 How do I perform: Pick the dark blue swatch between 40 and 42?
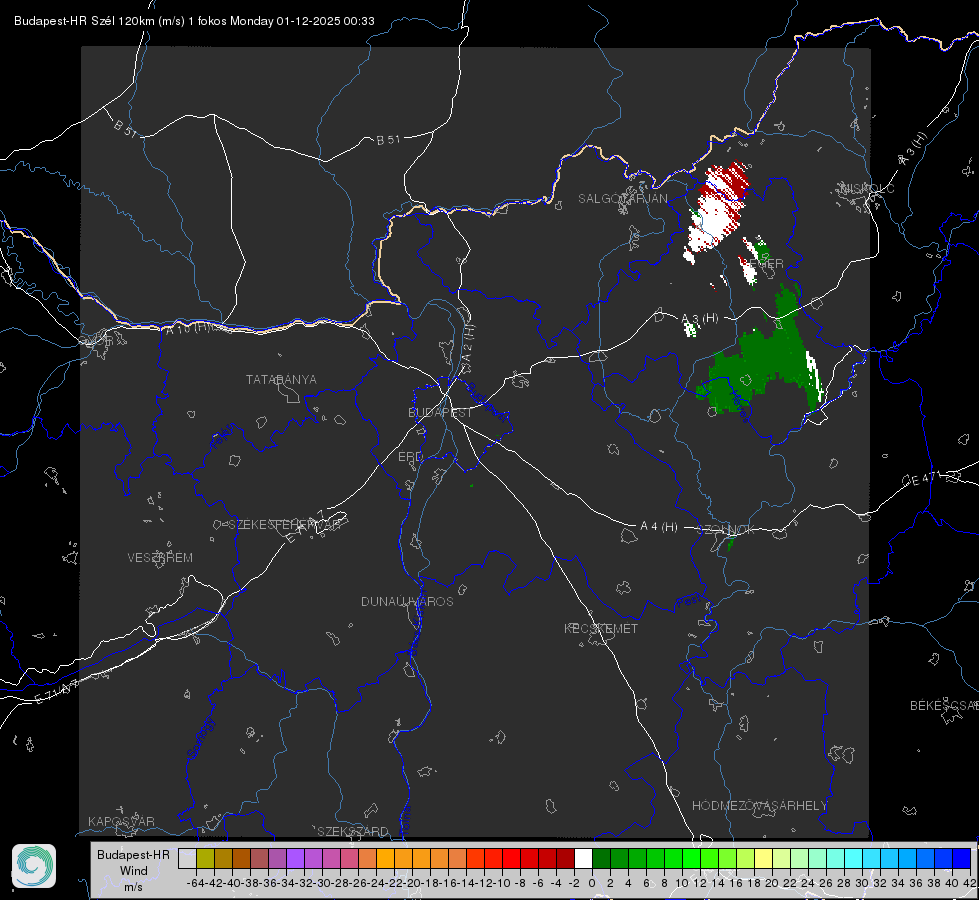tap(962, 858)
